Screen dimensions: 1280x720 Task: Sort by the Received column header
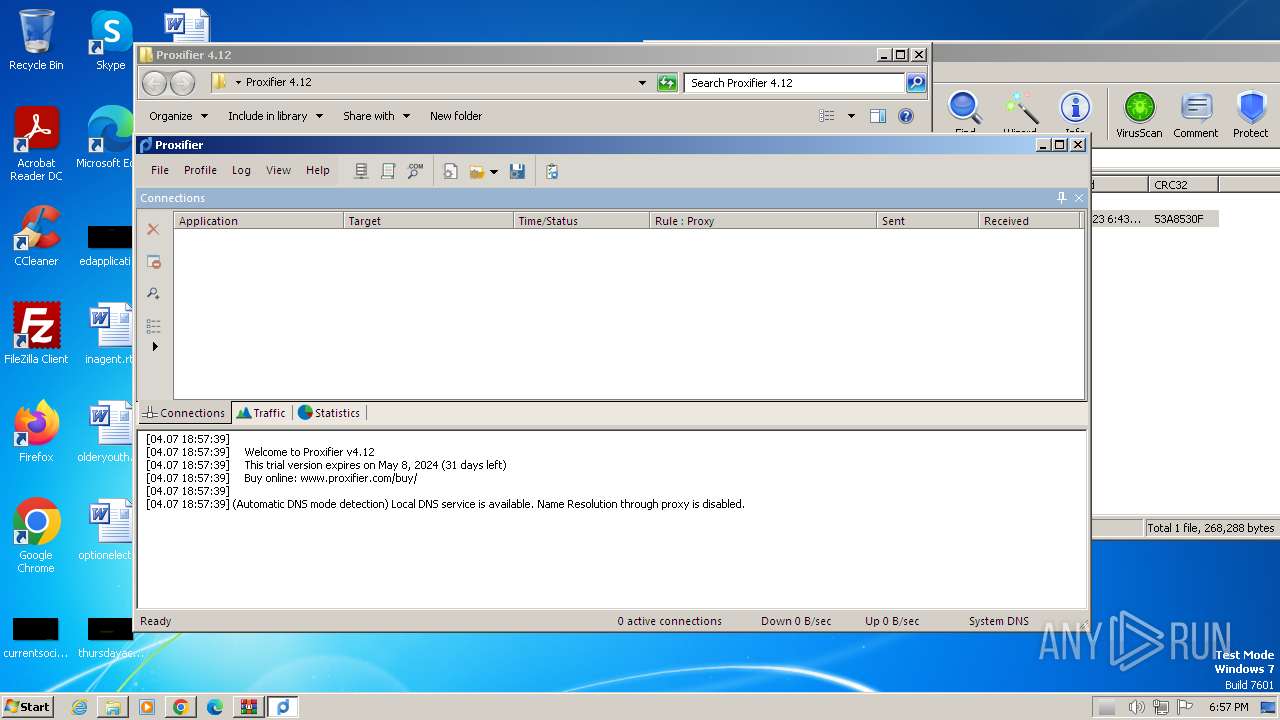pyautogui.click(x=1029, y=221)
